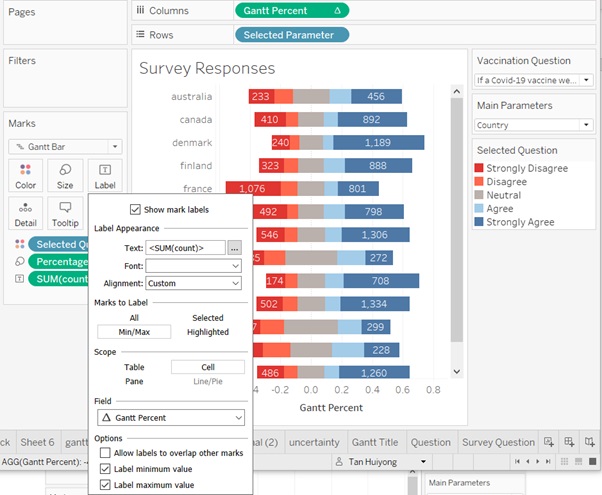Viewport: 602px width, 495px height.
Task: Open the Detail mark card
Action: (x=25, y=212)
